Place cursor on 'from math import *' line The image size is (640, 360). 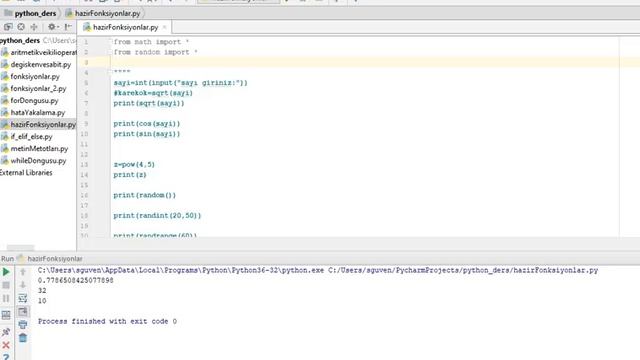[151, 42]
